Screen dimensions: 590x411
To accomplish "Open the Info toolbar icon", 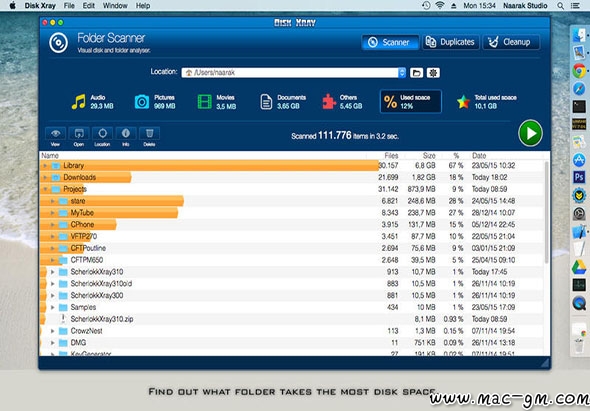I will [126, 134].
